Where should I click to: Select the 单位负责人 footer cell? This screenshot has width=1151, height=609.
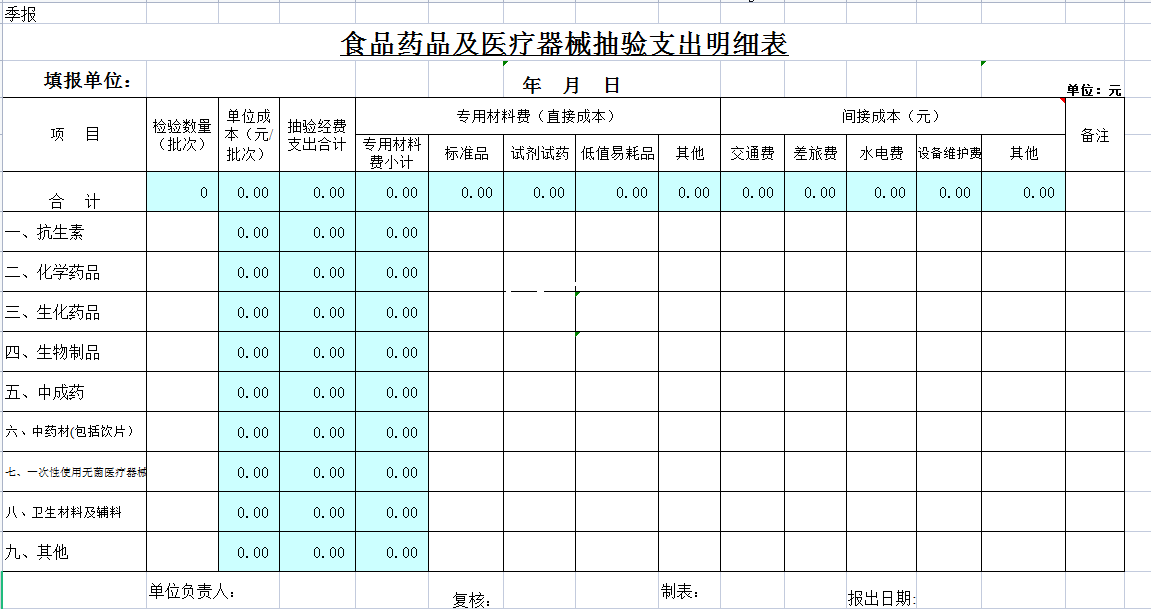[x=192, y=591]
